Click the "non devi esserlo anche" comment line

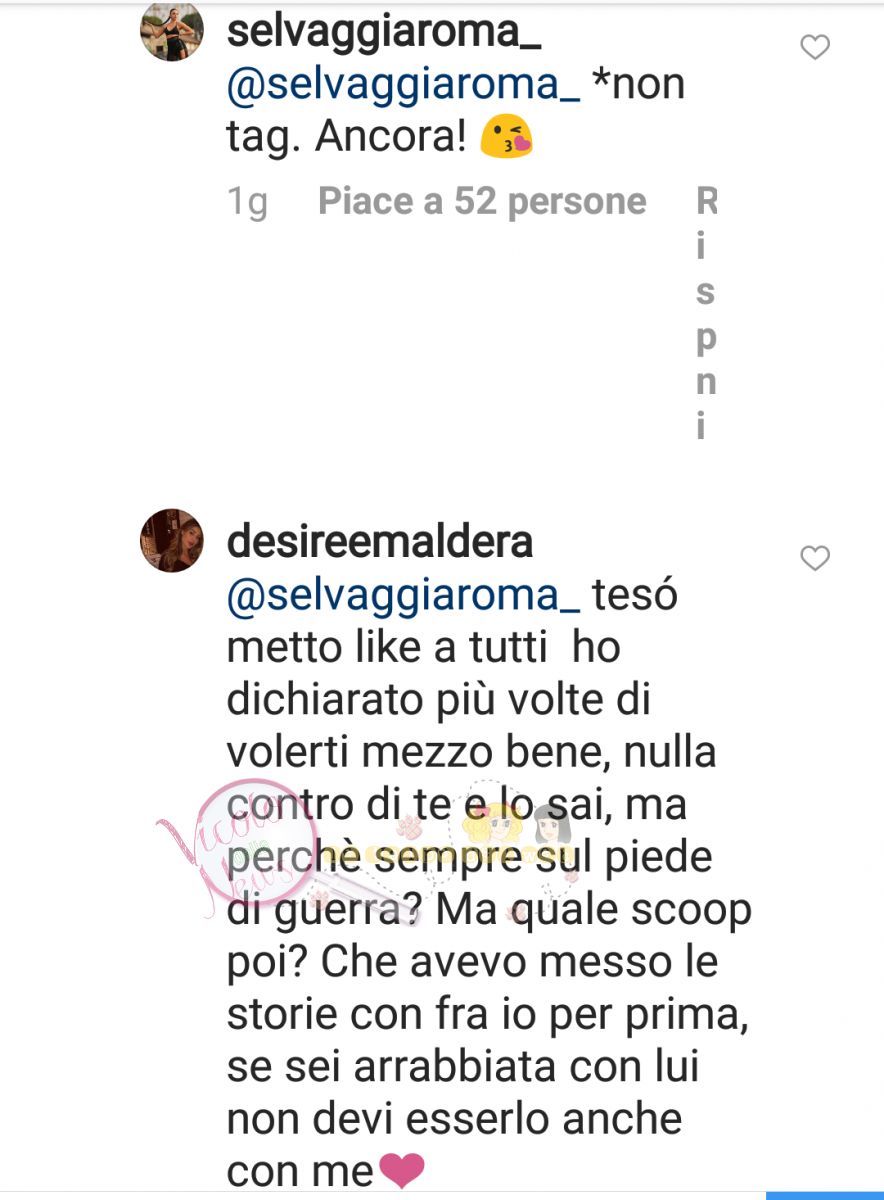pos(455,1117)
